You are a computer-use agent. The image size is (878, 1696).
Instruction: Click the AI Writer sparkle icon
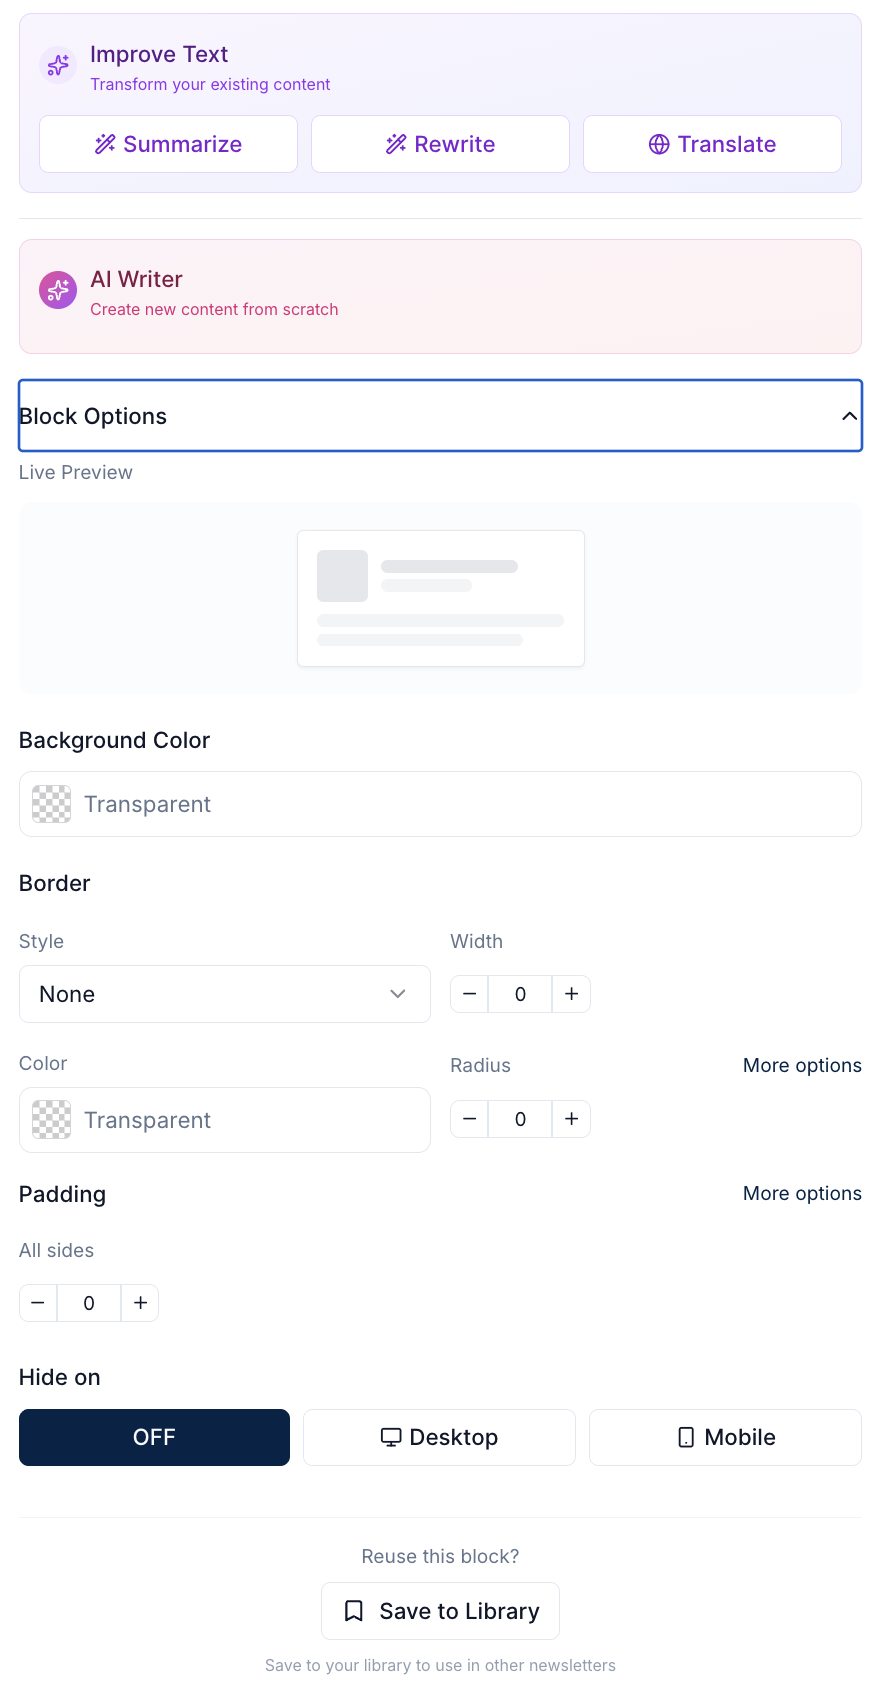tap(58, 291)
